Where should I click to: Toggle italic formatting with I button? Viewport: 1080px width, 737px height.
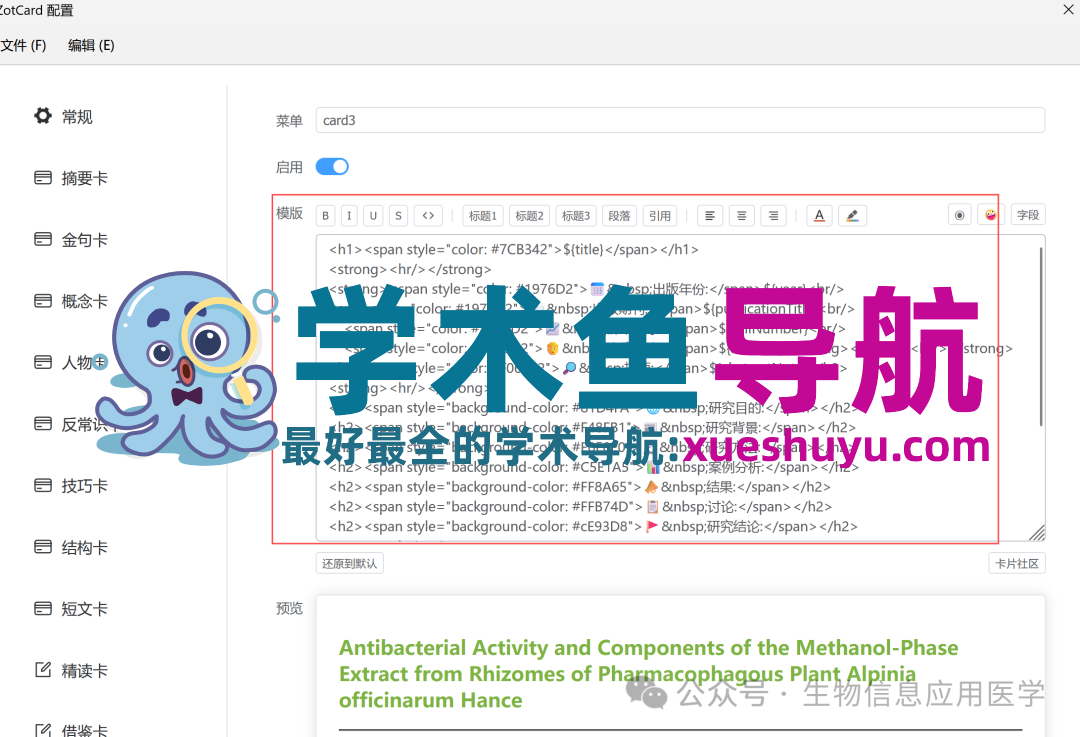point(349,216)
